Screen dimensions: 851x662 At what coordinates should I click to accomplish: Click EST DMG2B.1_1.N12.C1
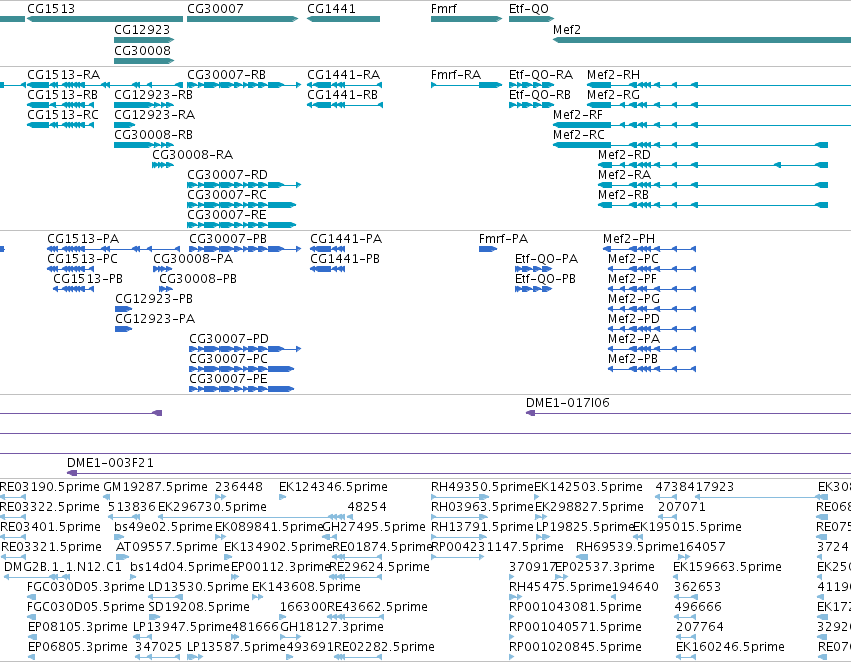pos(63,567)
